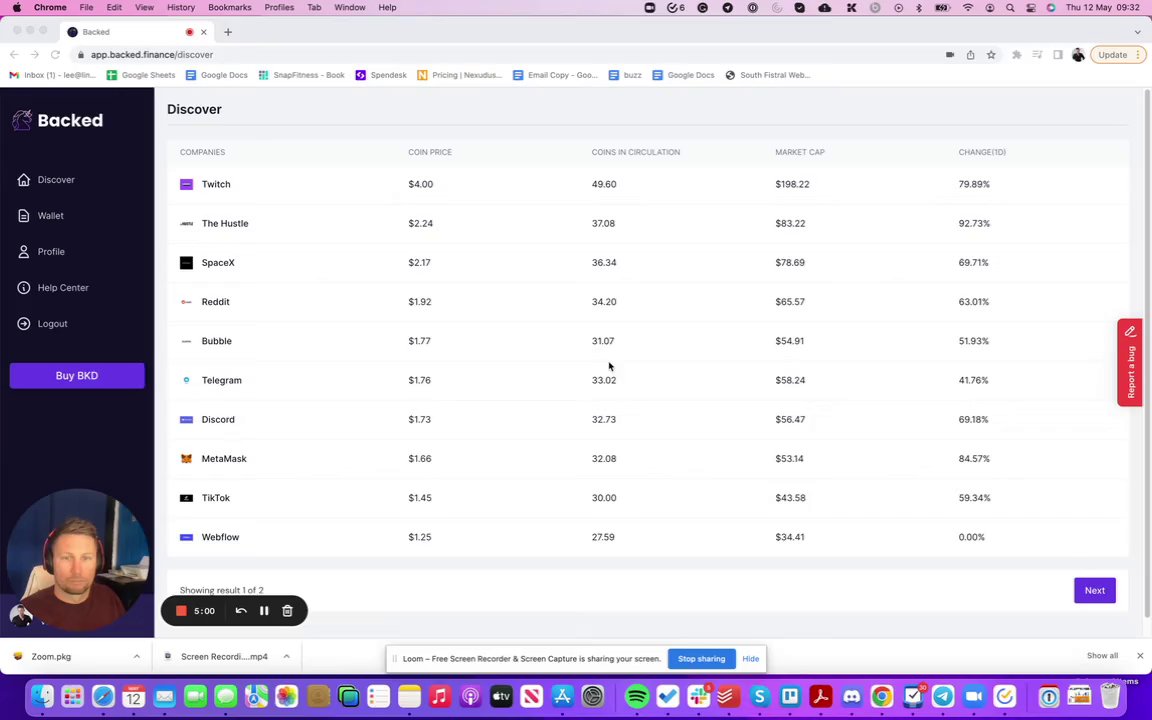The width and height of the screenshot is (1152, 720).
Task: Open the Report a bug tab
Action: [x=1130, y=362]
